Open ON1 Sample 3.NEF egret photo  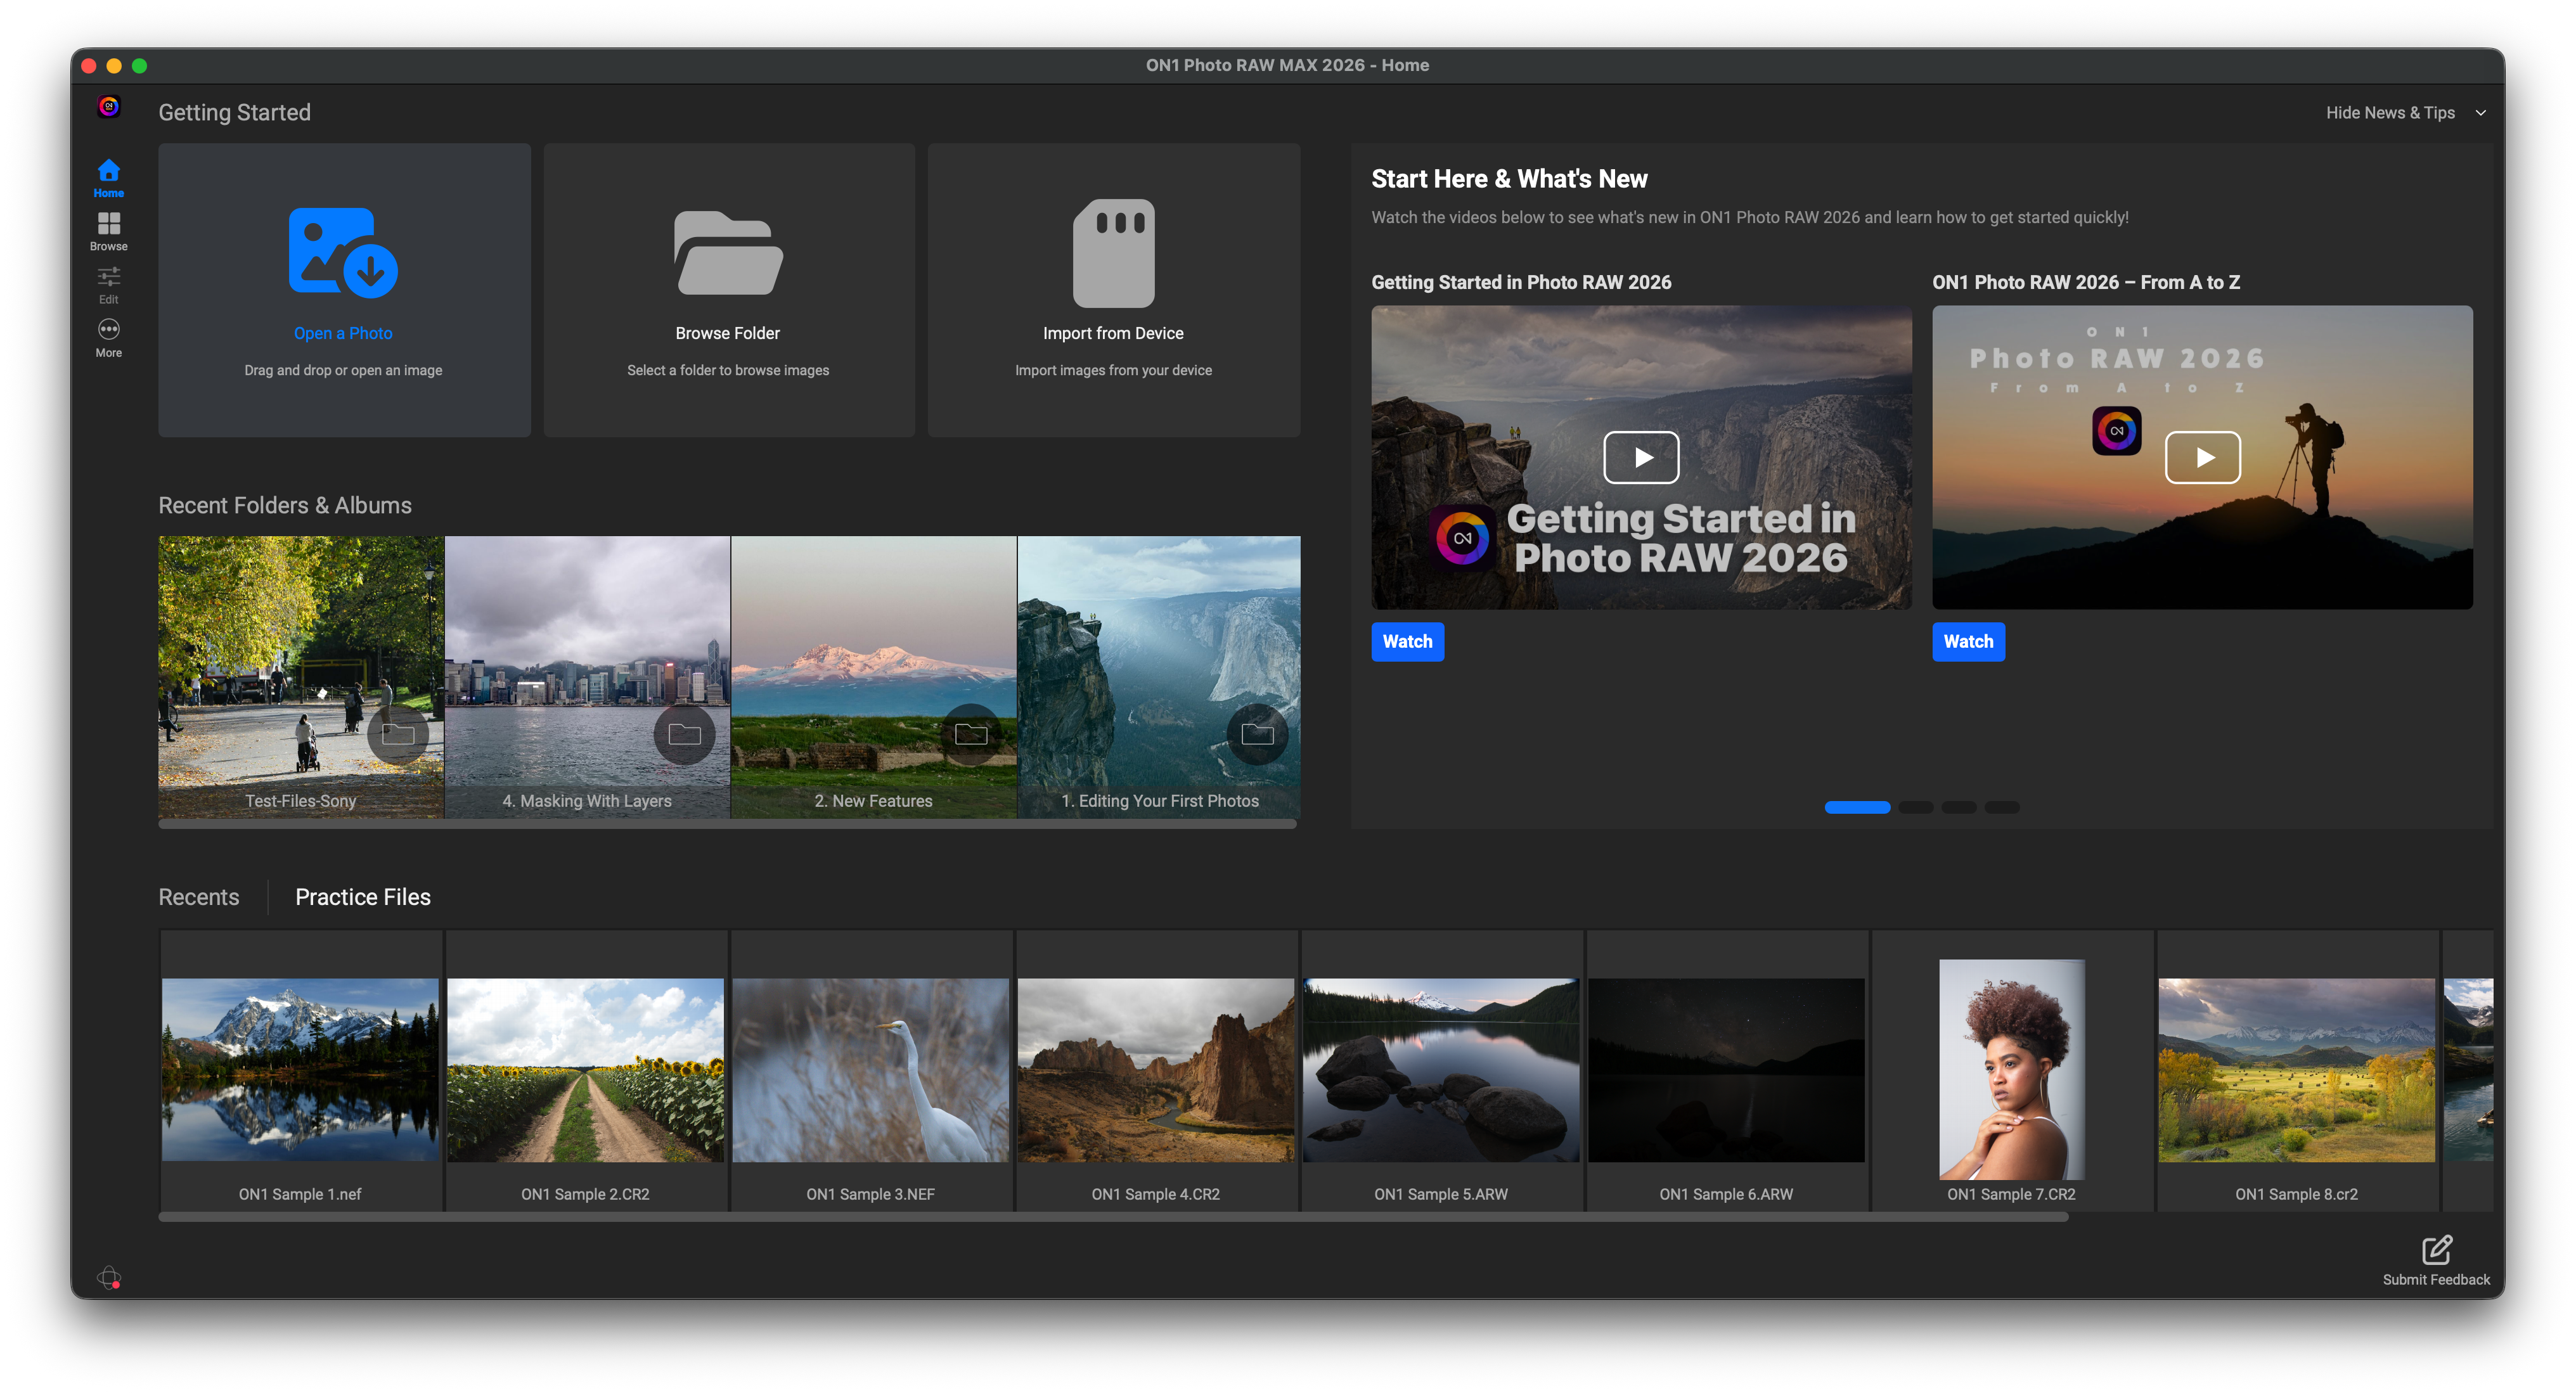coord(870,1069)
